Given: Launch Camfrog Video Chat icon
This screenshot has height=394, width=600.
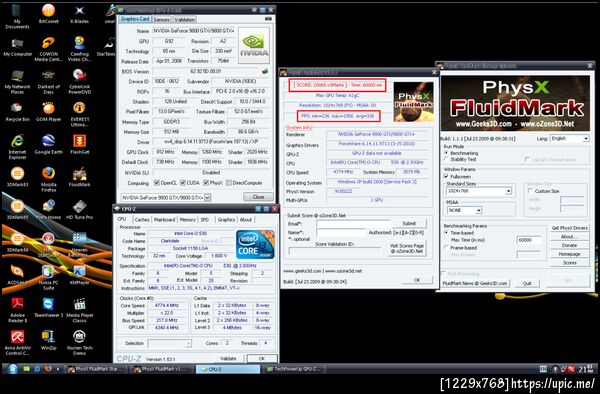Looking at the screenshot, I should click(79, 49).
